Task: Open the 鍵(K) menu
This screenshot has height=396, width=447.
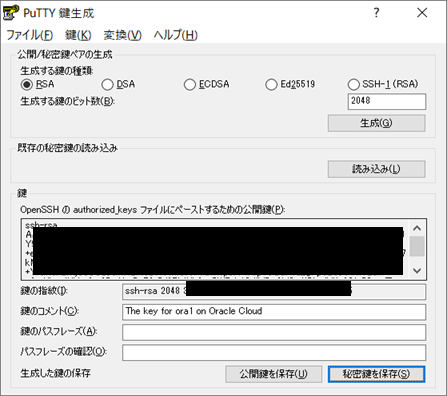Action: pyautogui.click(x=78, y=35)
